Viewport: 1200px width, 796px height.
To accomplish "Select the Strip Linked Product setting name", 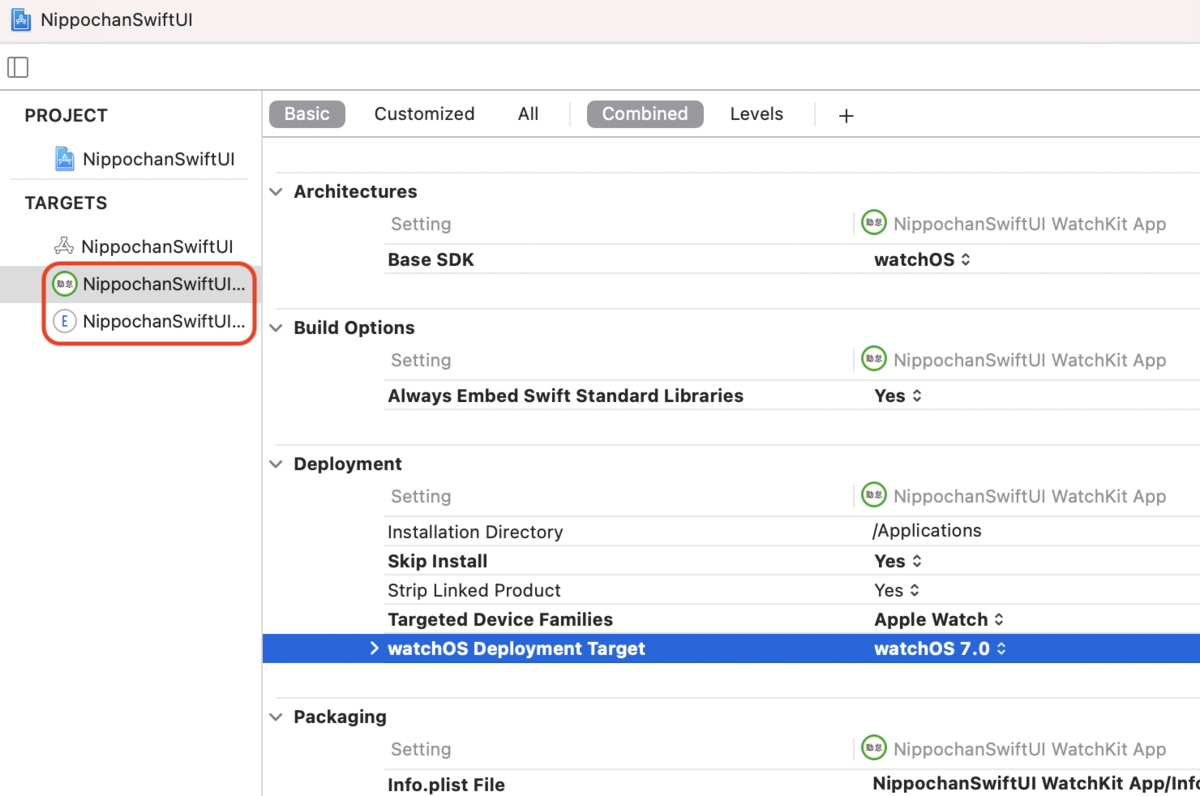I will click(x=474, y=590).
